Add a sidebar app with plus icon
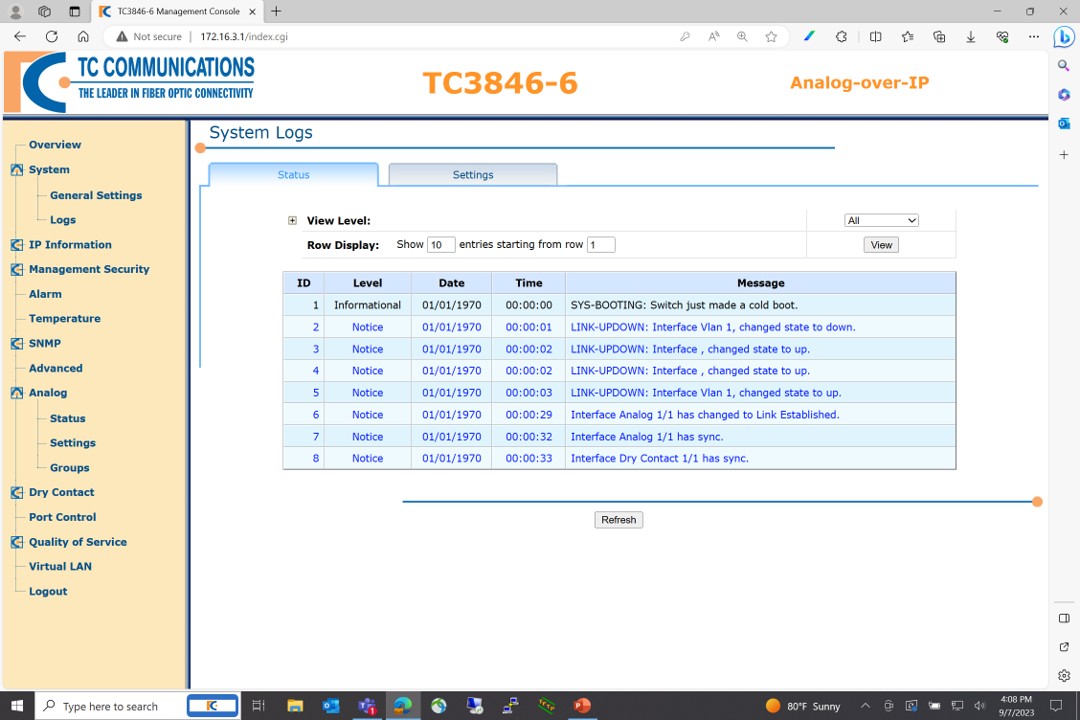Image resolution: width=1080 pixels, height=720 pixels. point(1063,154)
